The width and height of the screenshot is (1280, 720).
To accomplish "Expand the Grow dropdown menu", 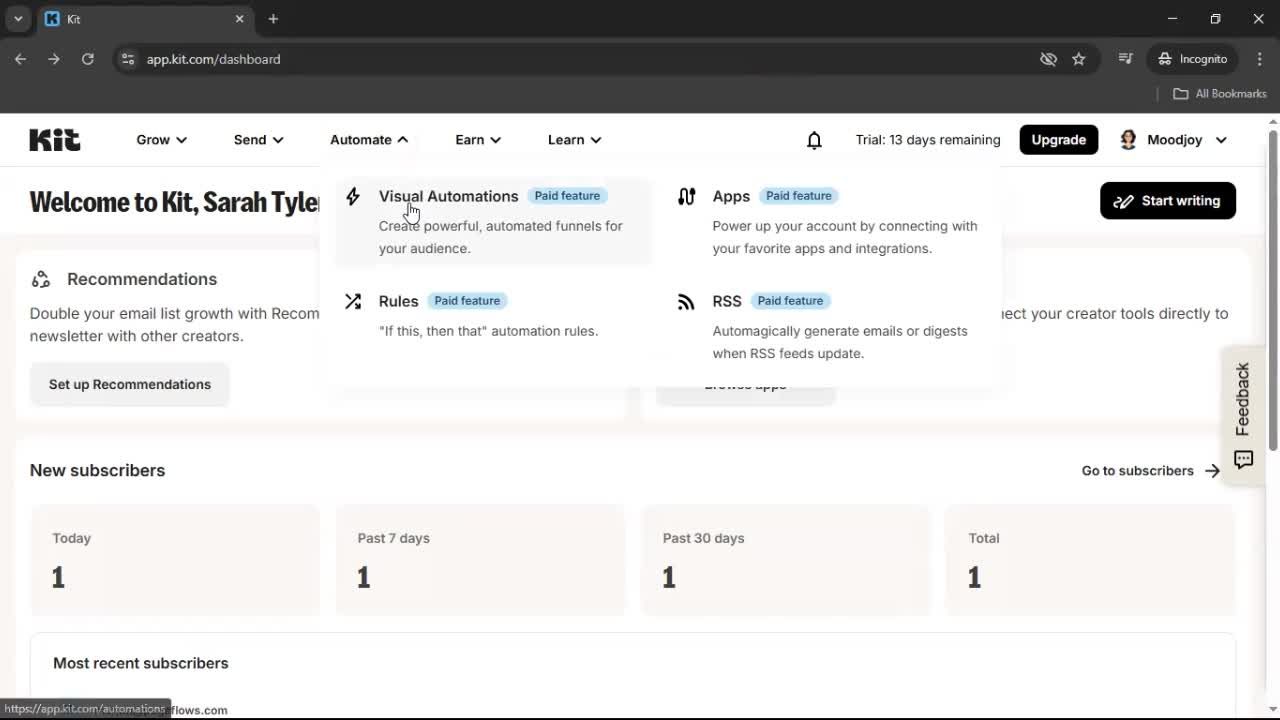I will [x=161, y=140].
